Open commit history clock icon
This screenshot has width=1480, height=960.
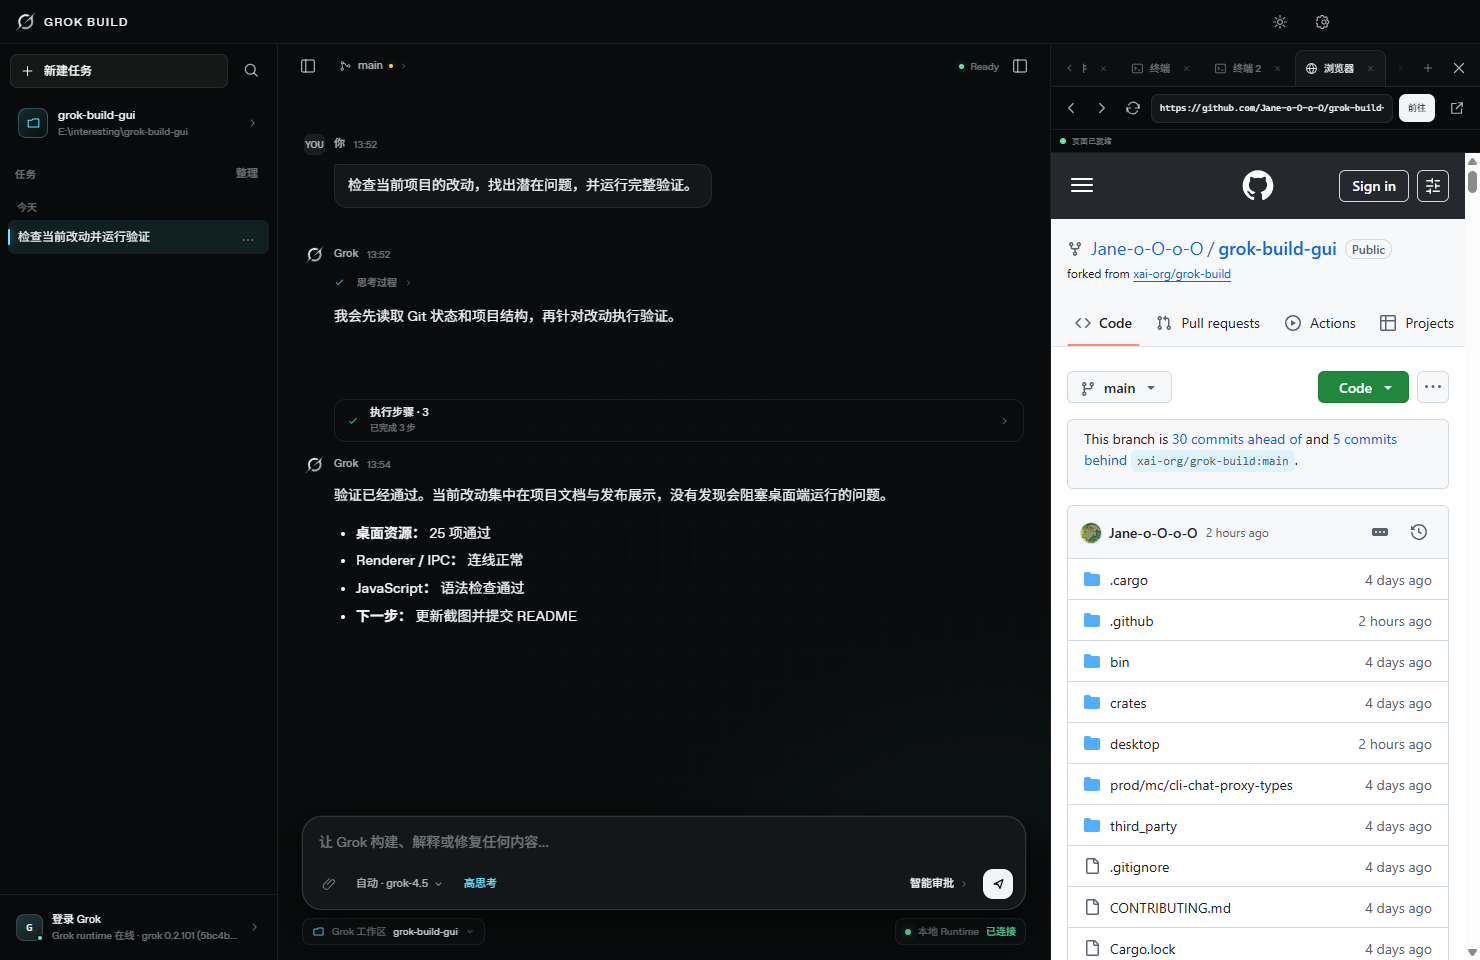coord(1418,532)
